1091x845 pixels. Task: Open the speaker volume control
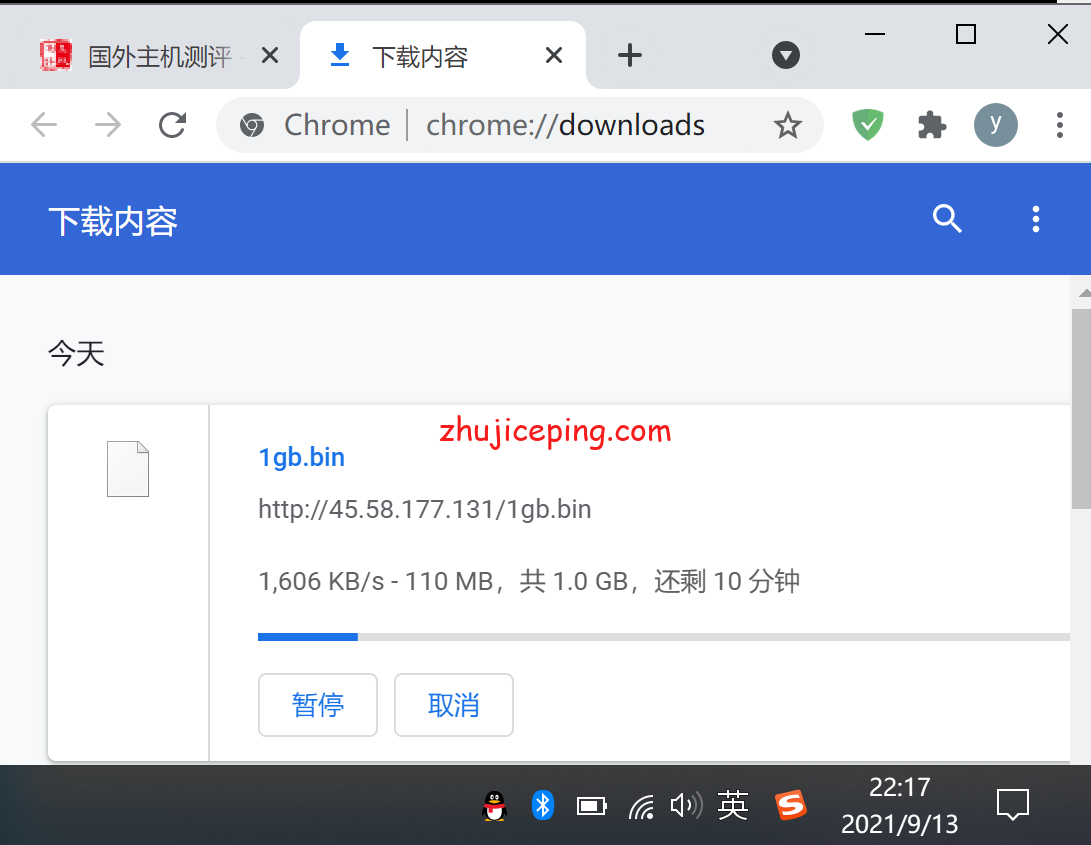click(x=685, y=805)
